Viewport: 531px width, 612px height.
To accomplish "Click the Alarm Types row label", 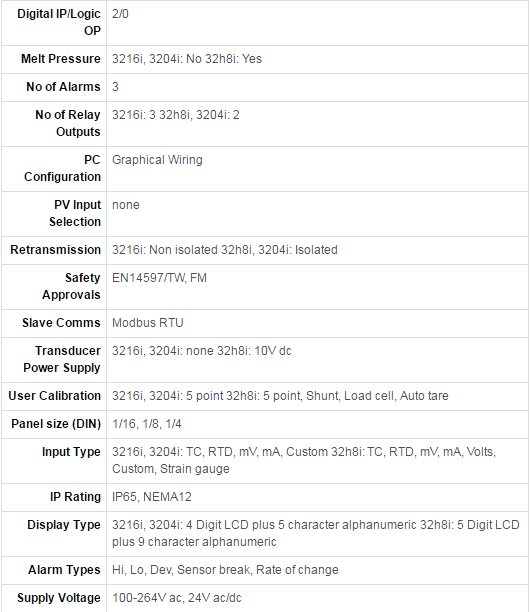I will click(64, 570).
